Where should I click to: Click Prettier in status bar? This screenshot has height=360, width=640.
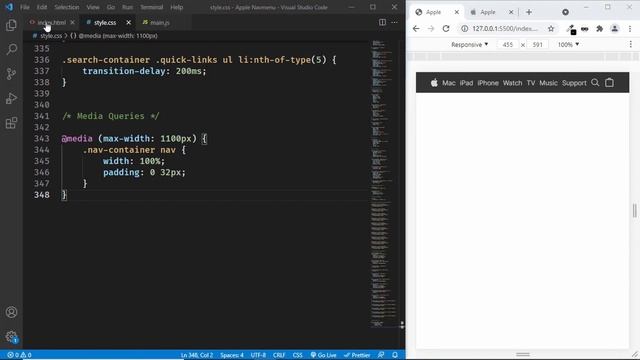click(x=357, y=355)
